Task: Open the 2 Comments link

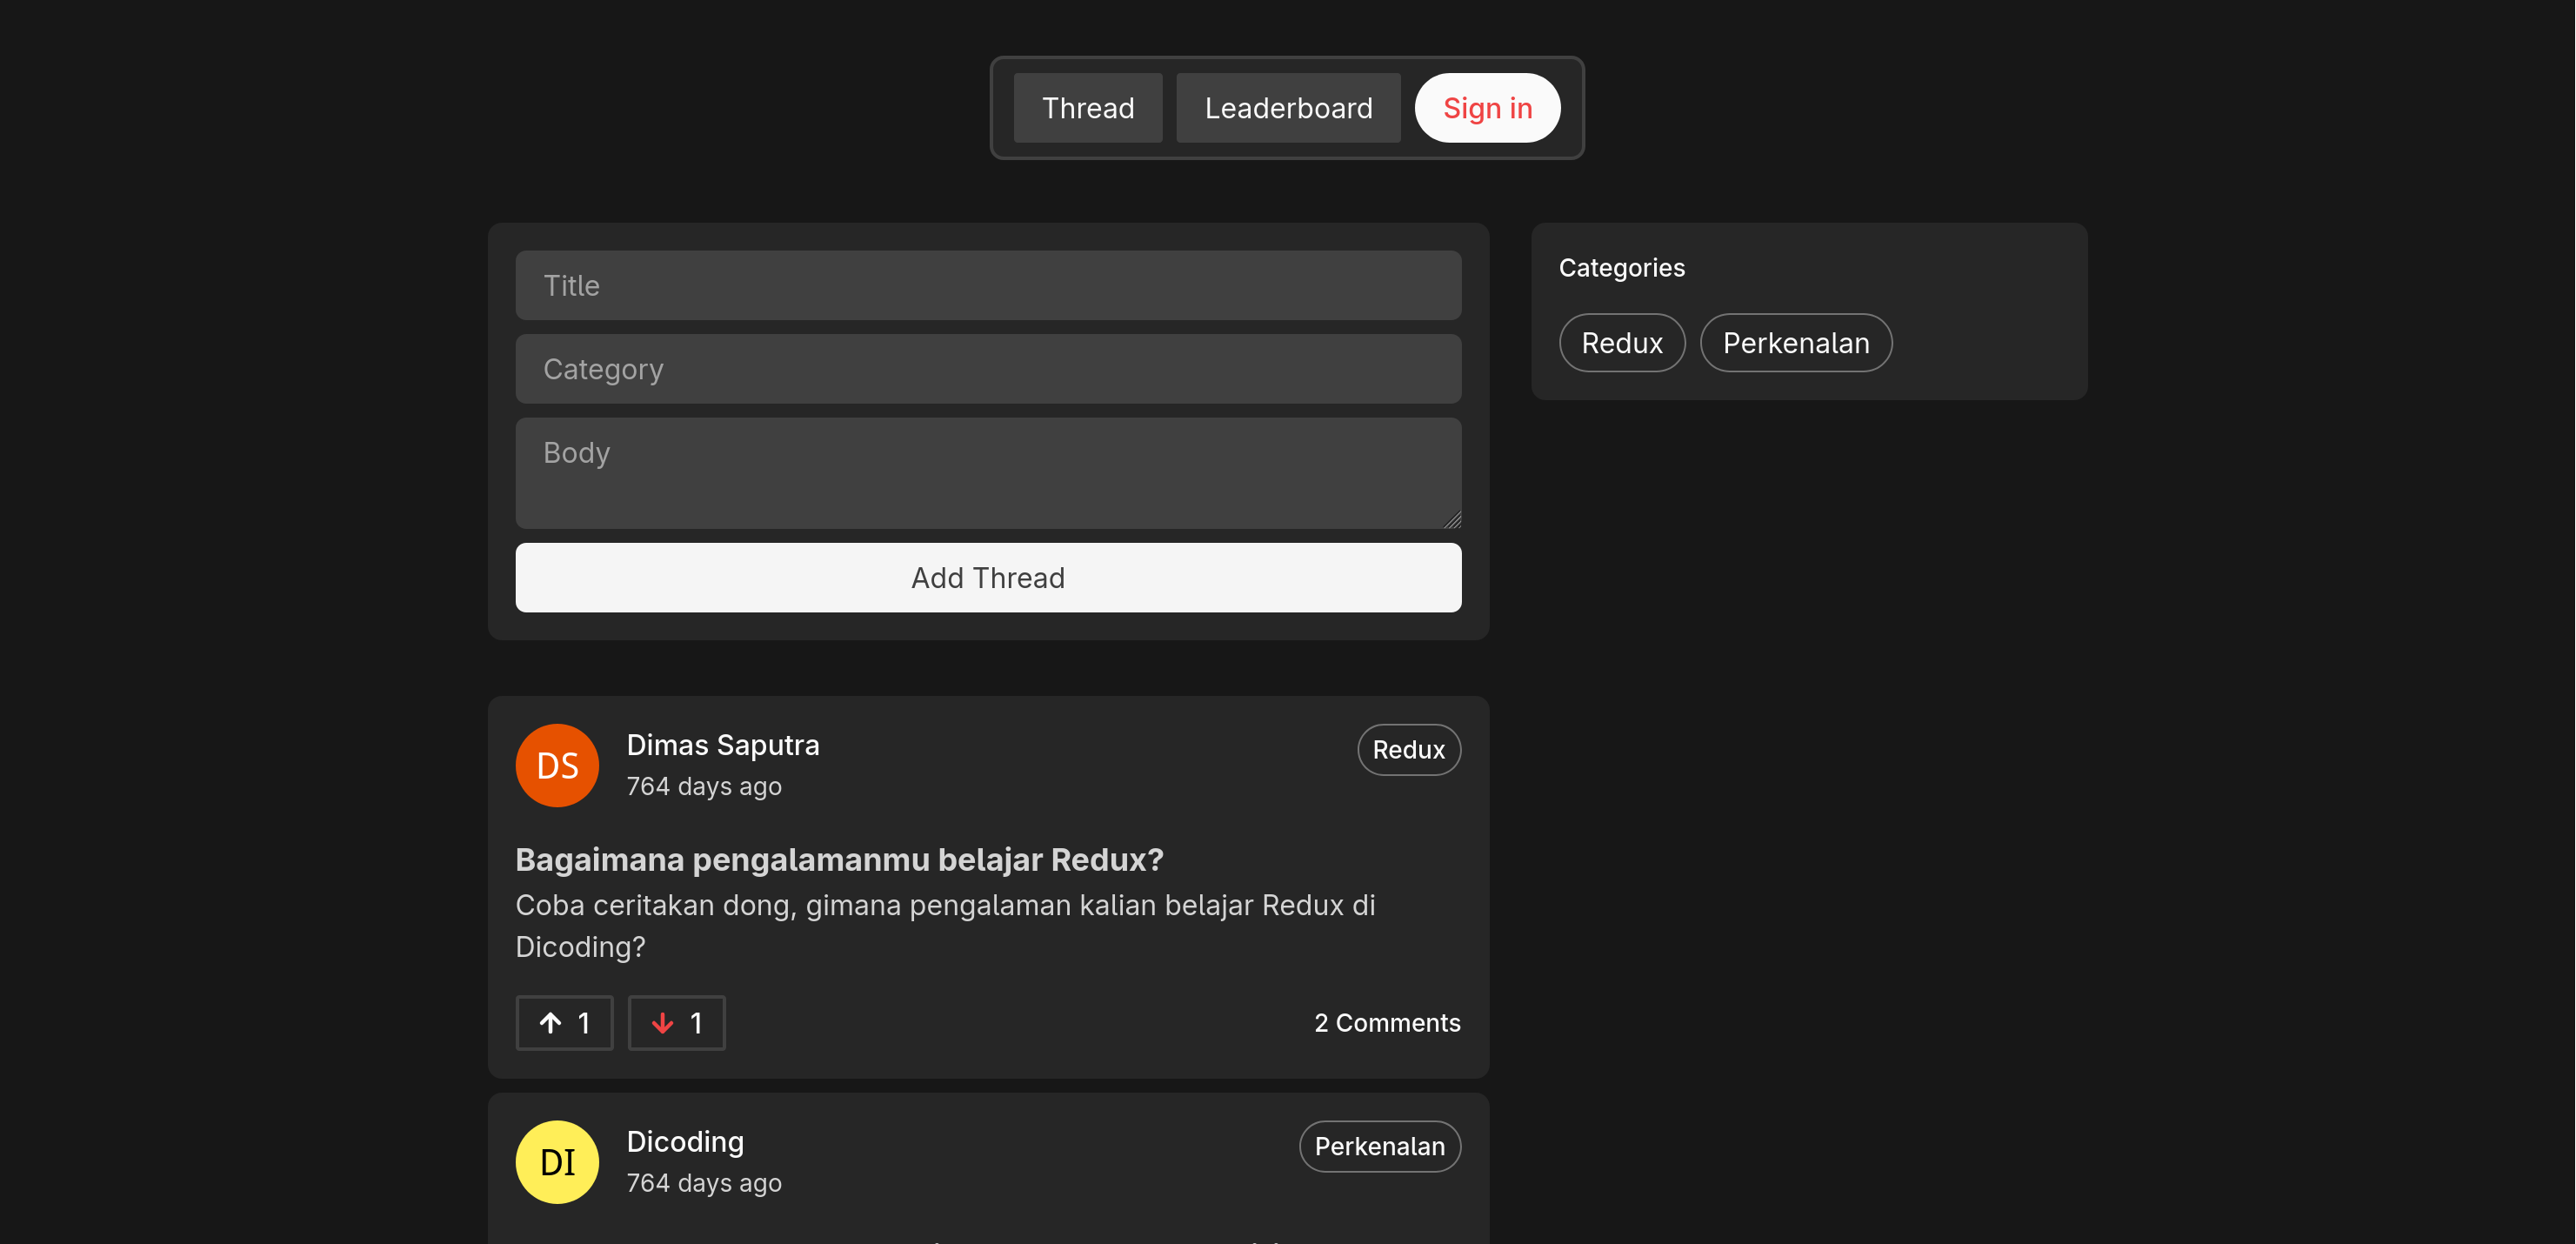Action: pyautogui.click(x=1387, y=1022)
